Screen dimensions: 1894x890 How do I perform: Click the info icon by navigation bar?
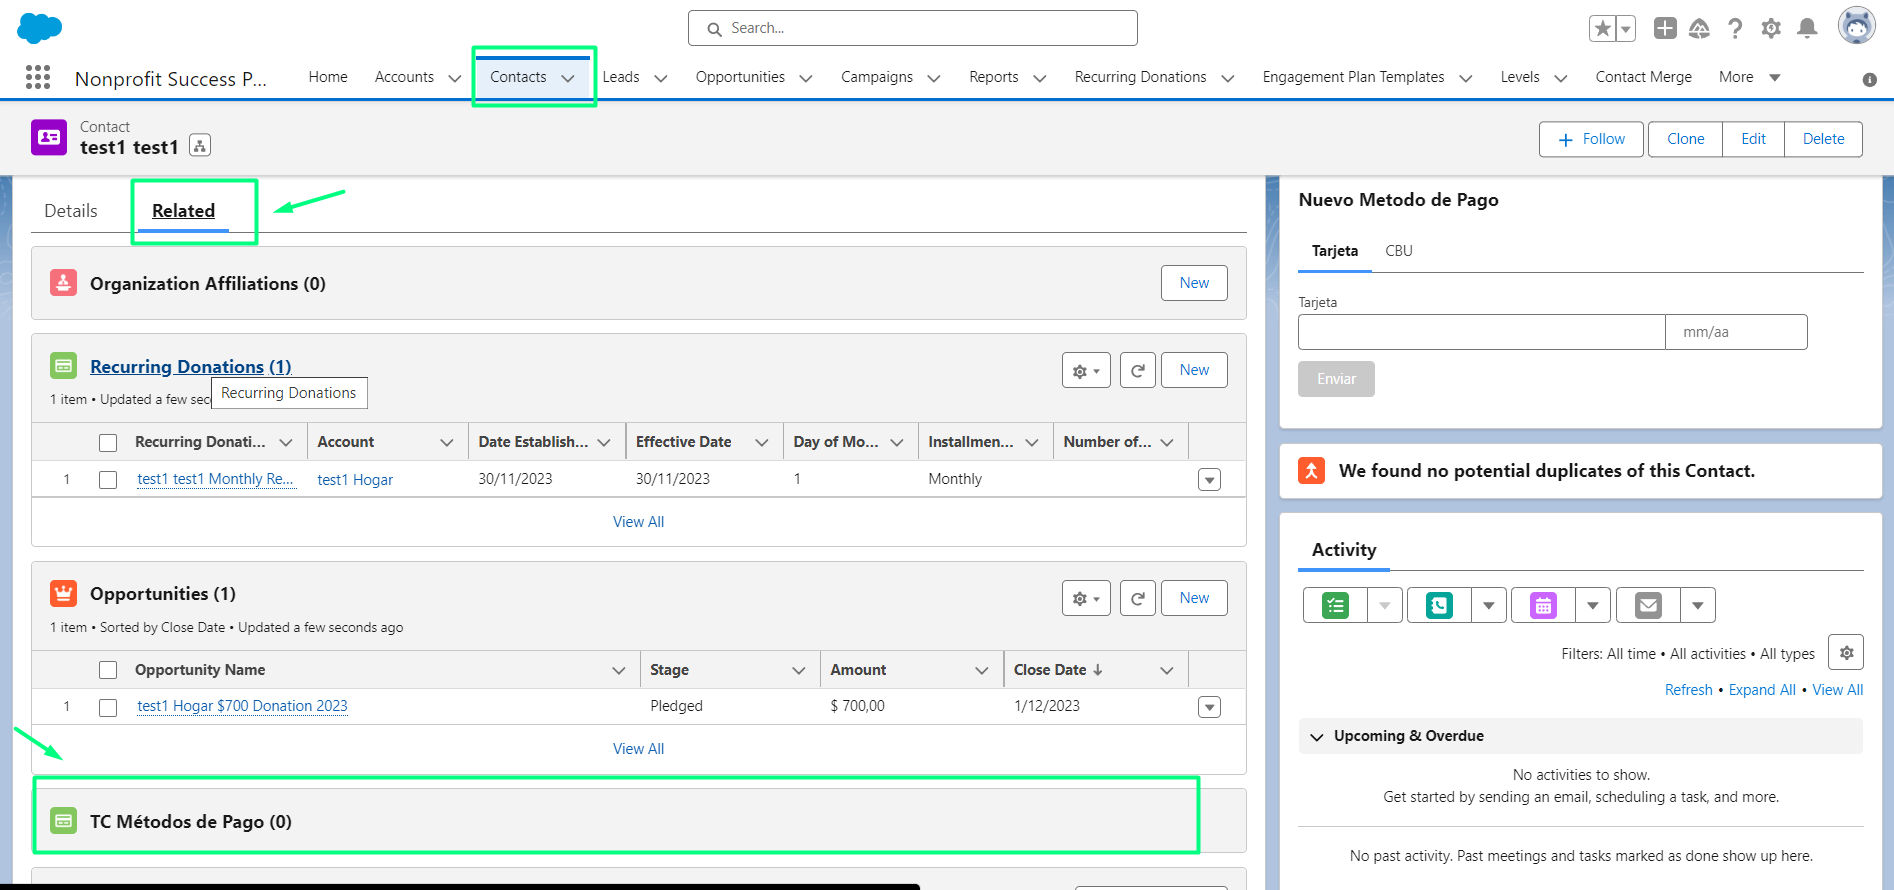[1869, 80]
